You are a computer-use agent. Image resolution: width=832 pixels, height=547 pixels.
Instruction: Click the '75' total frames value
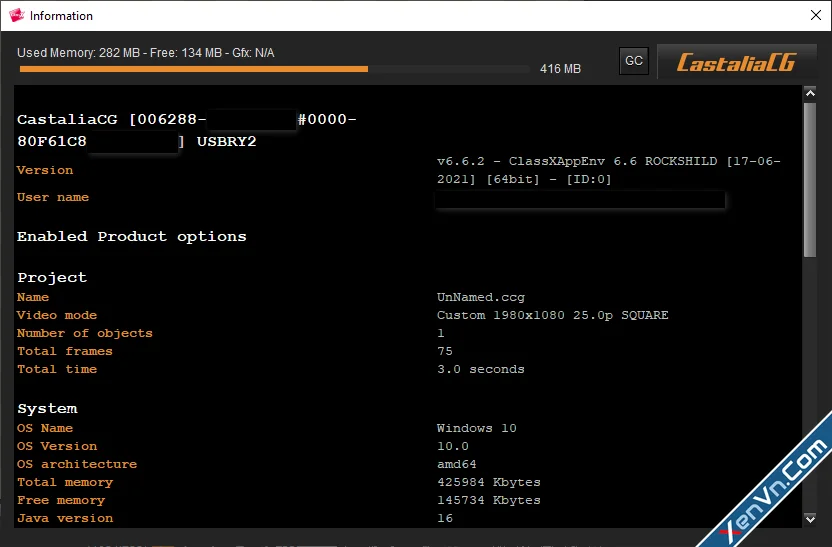[x=445, y=351]
